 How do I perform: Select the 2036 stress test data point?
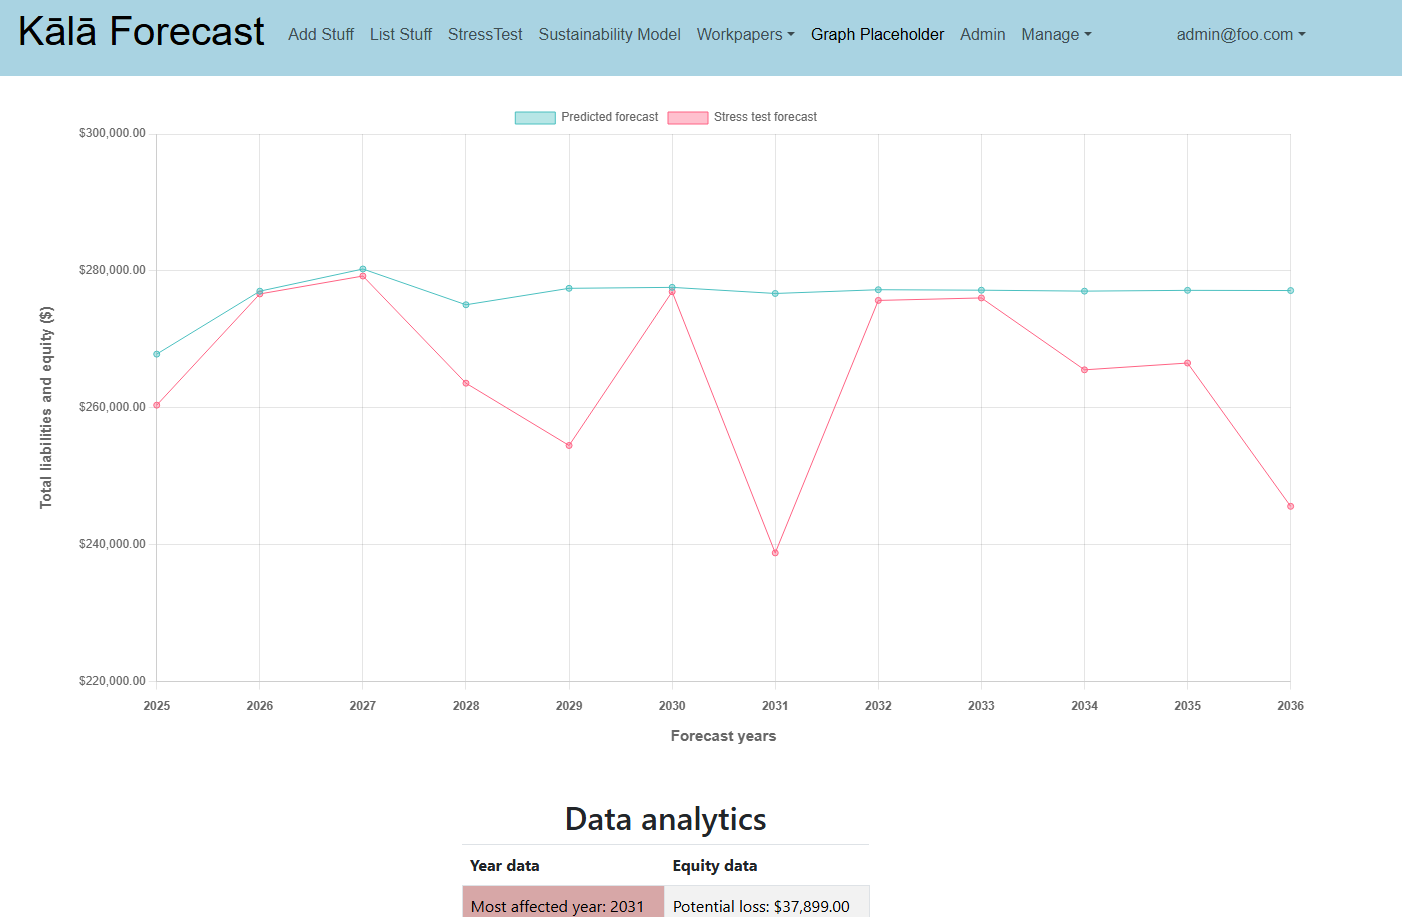(1290, 506)
